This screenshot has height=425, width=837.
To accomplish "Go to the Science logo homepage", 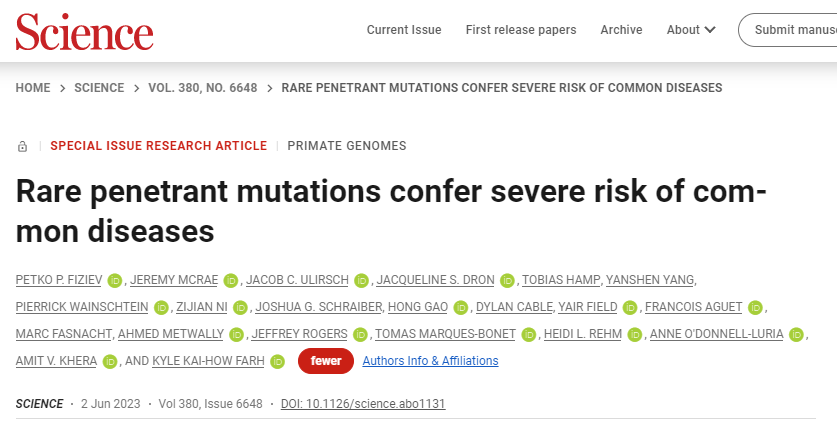I will click(84, 32).
